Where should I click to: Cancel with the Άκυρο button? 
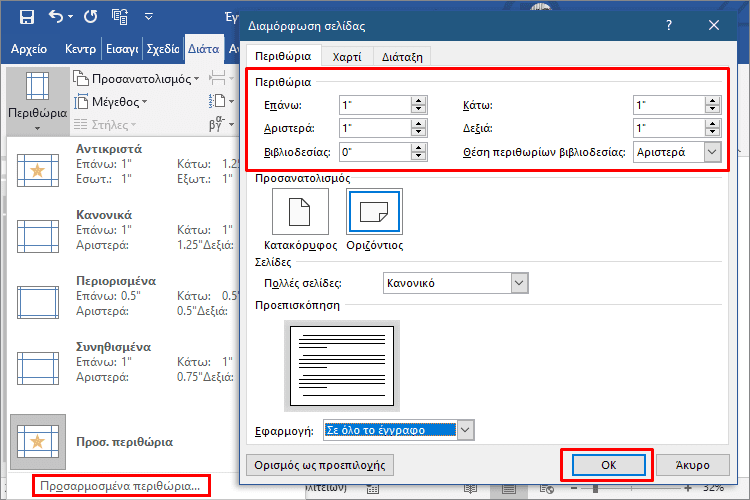693,465
